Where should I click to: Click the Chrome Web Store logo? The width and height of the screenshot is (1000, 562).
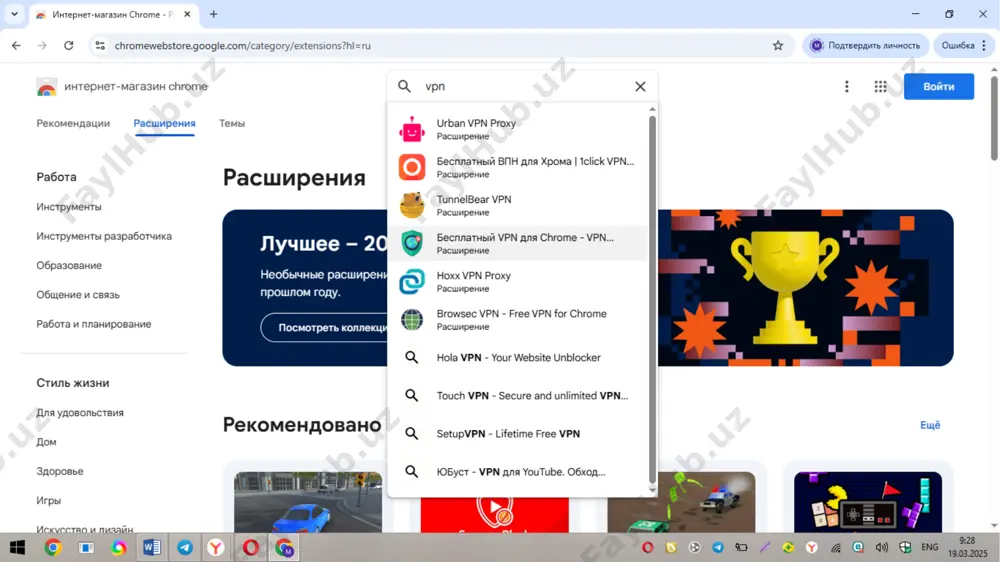coord(47,87)
